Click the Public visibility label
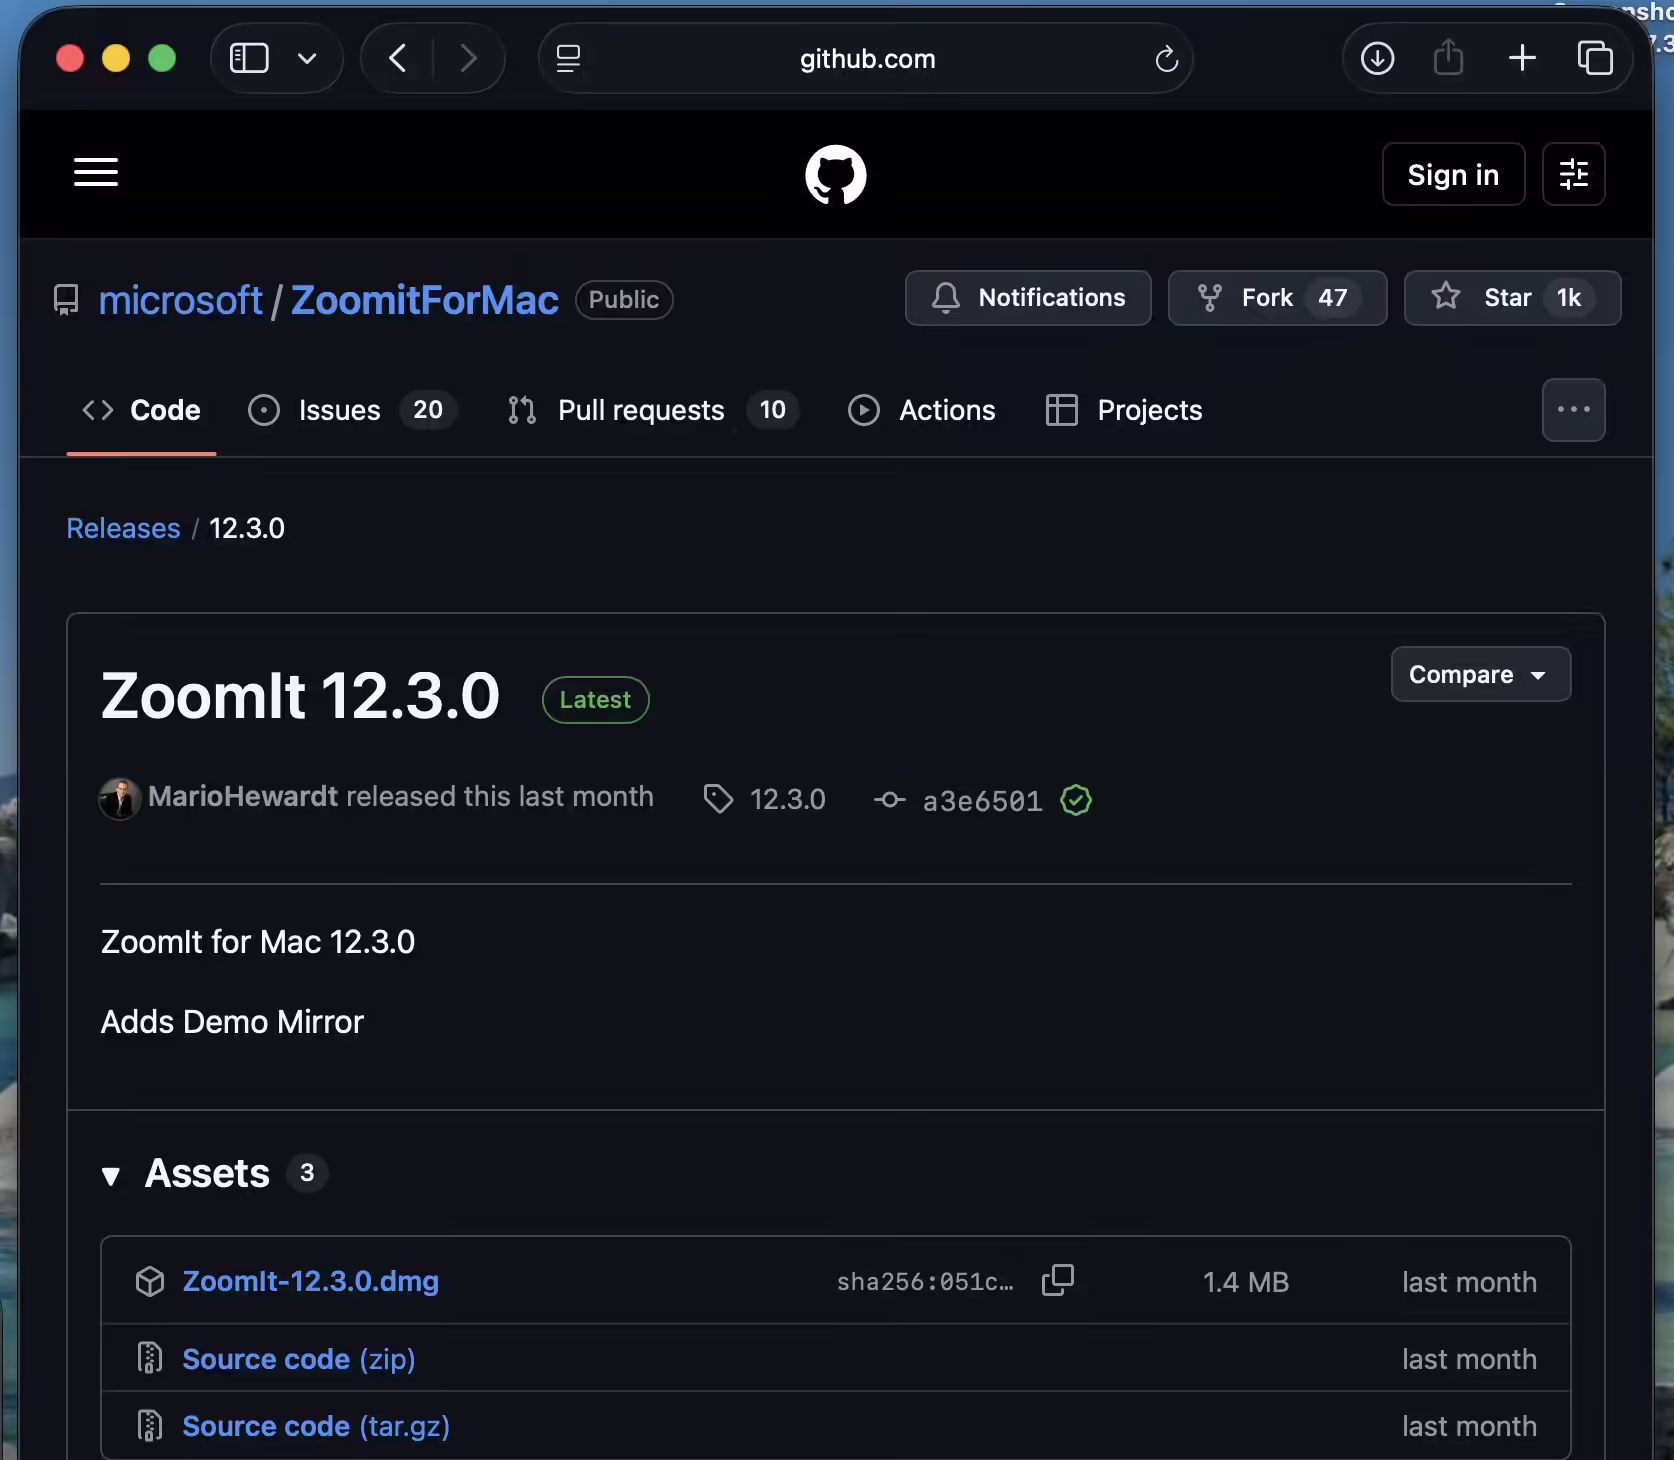1674x1460 pixels. coord(624,300)
